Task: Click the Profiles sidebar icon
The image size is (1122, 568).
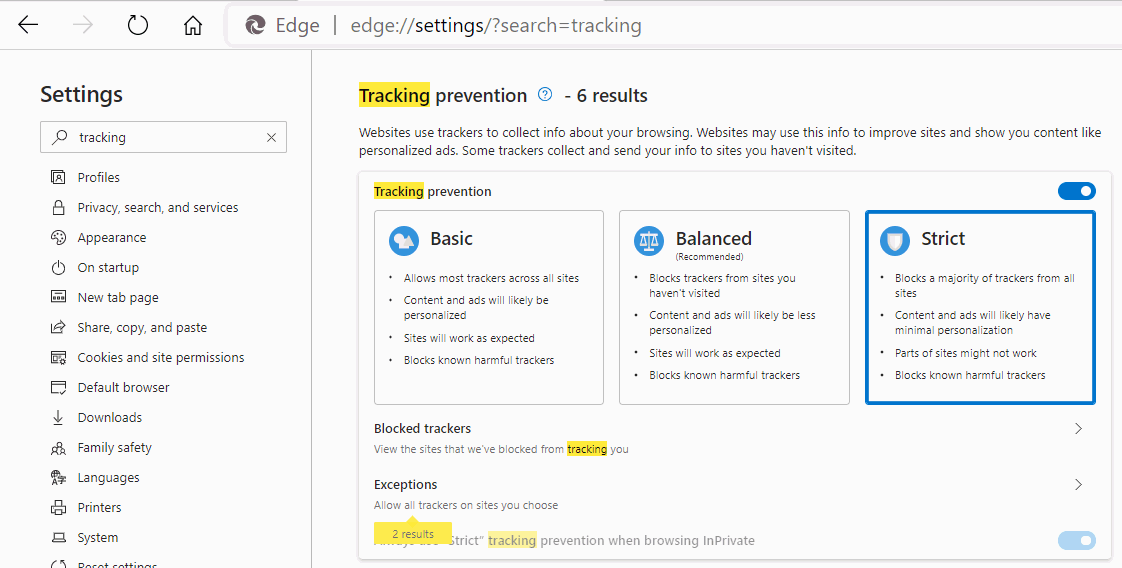Action: tap(58, 177)
